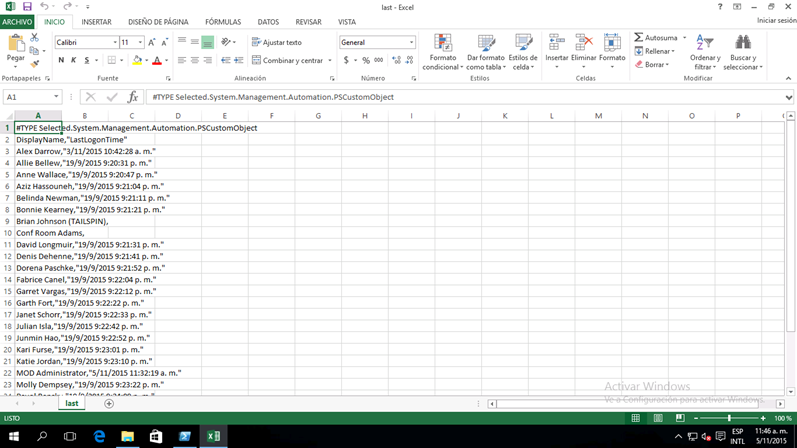Open the General number format dropdown

(411, 43)
